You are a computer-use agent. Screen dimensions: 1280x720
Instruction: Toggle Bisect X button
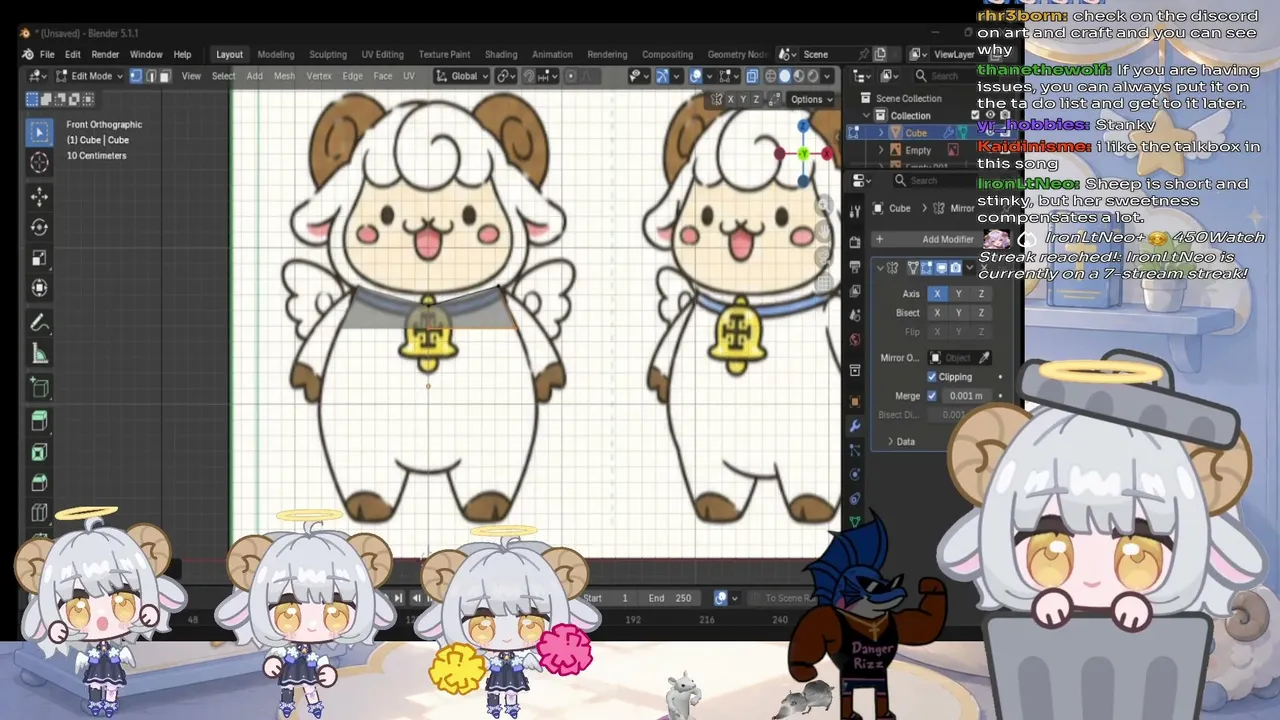click(x=937, y=313)
